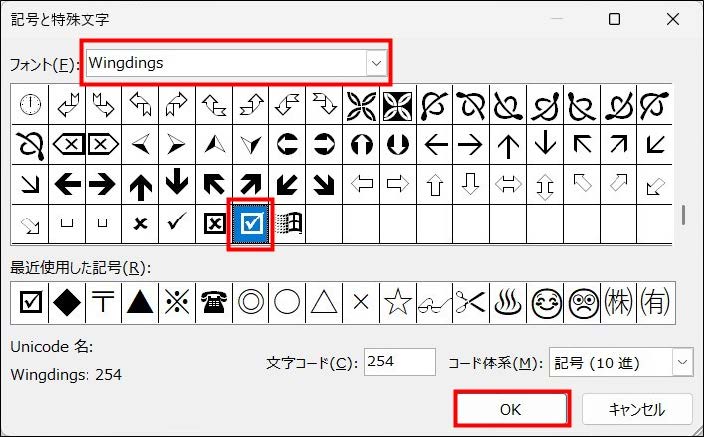Insert the recent black diamond symbol
Image resolution: width=704 pixels, height=437 pixels.
66,303
